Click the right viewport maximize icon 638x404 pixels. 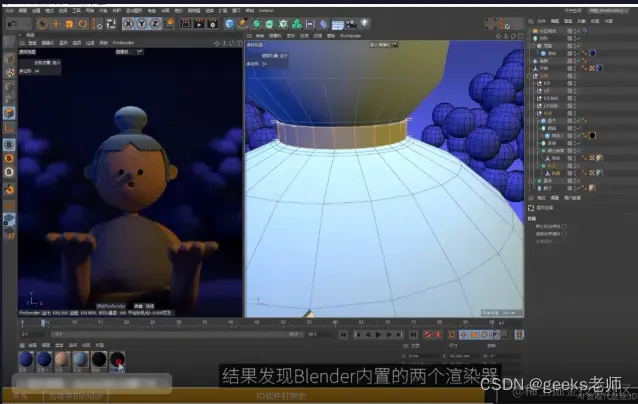tap(521, 36)
